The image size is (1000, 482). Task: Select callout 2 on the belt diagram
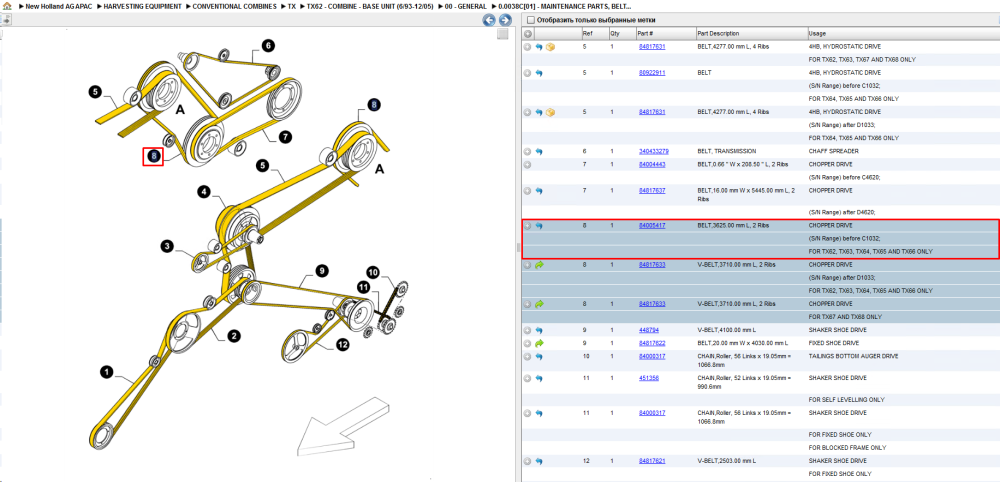233,335
